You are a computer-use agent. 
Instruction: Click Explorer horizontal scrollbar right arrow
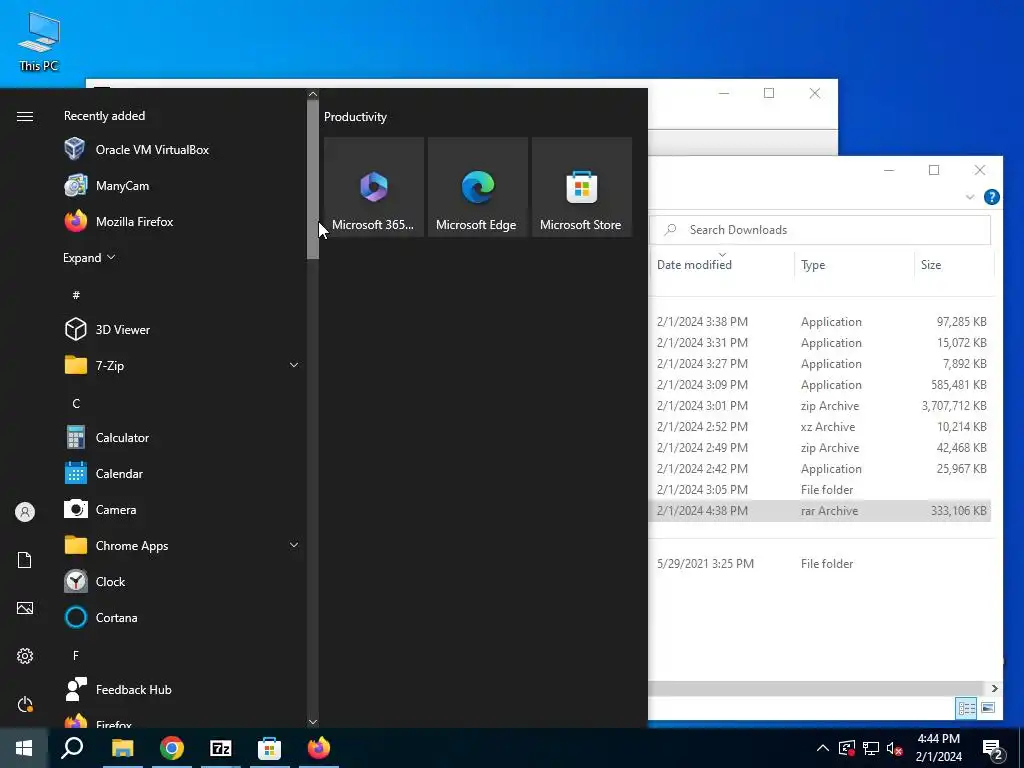click(994, 688)
